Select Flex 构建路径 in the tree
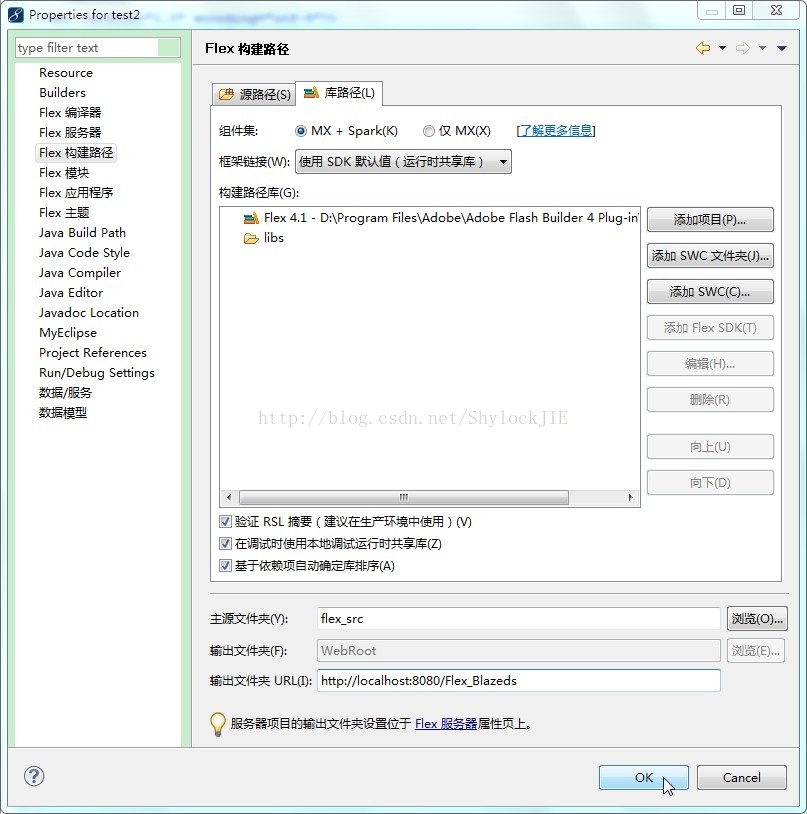The width and height of the screenshot is (807, 814). point(76,153)
